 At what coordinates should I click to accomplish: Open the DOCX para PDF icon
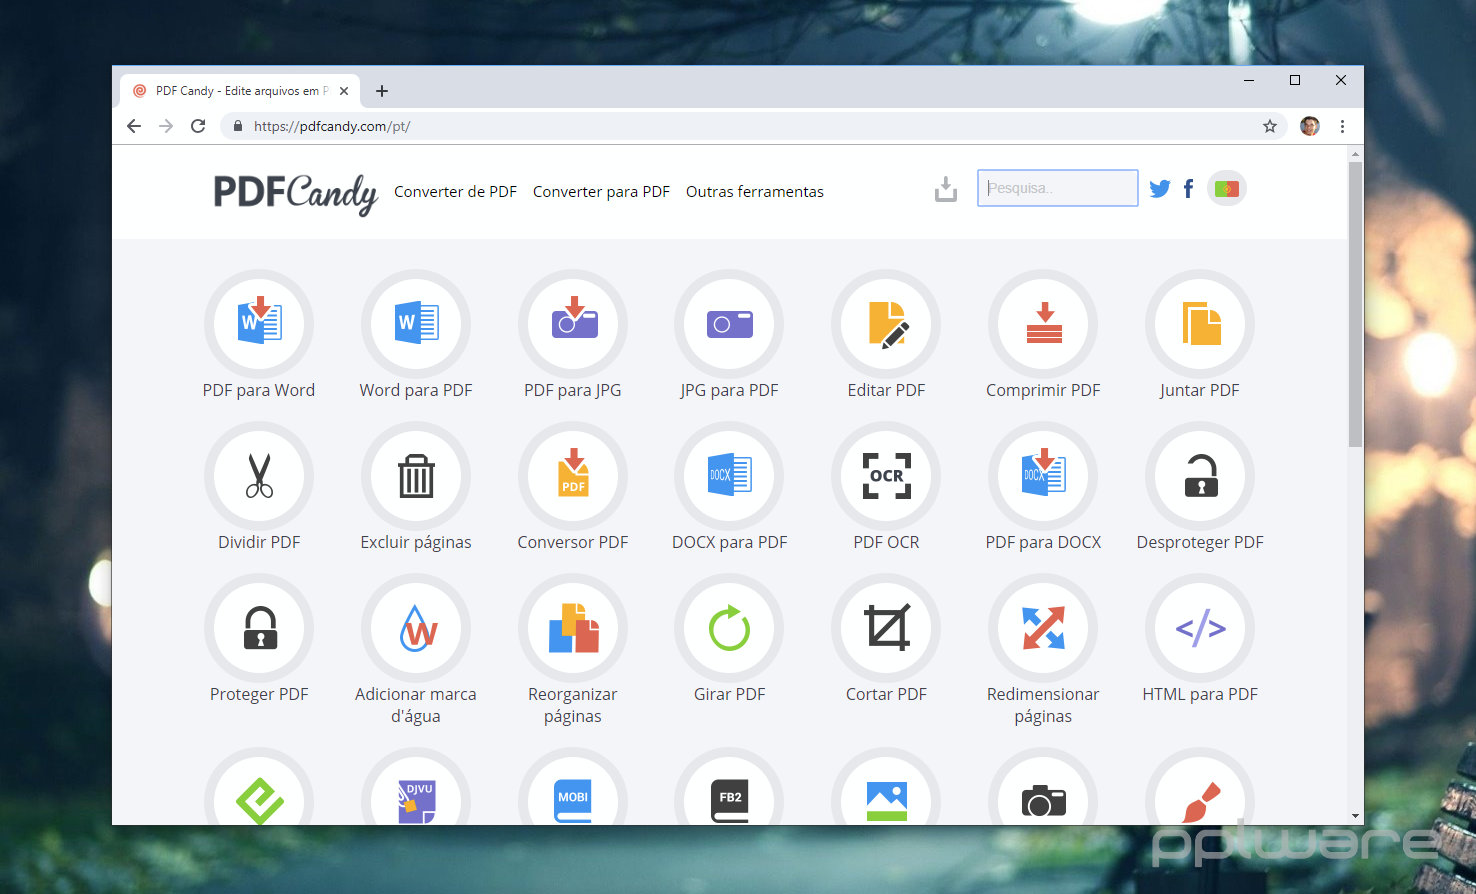coord(729,476)
